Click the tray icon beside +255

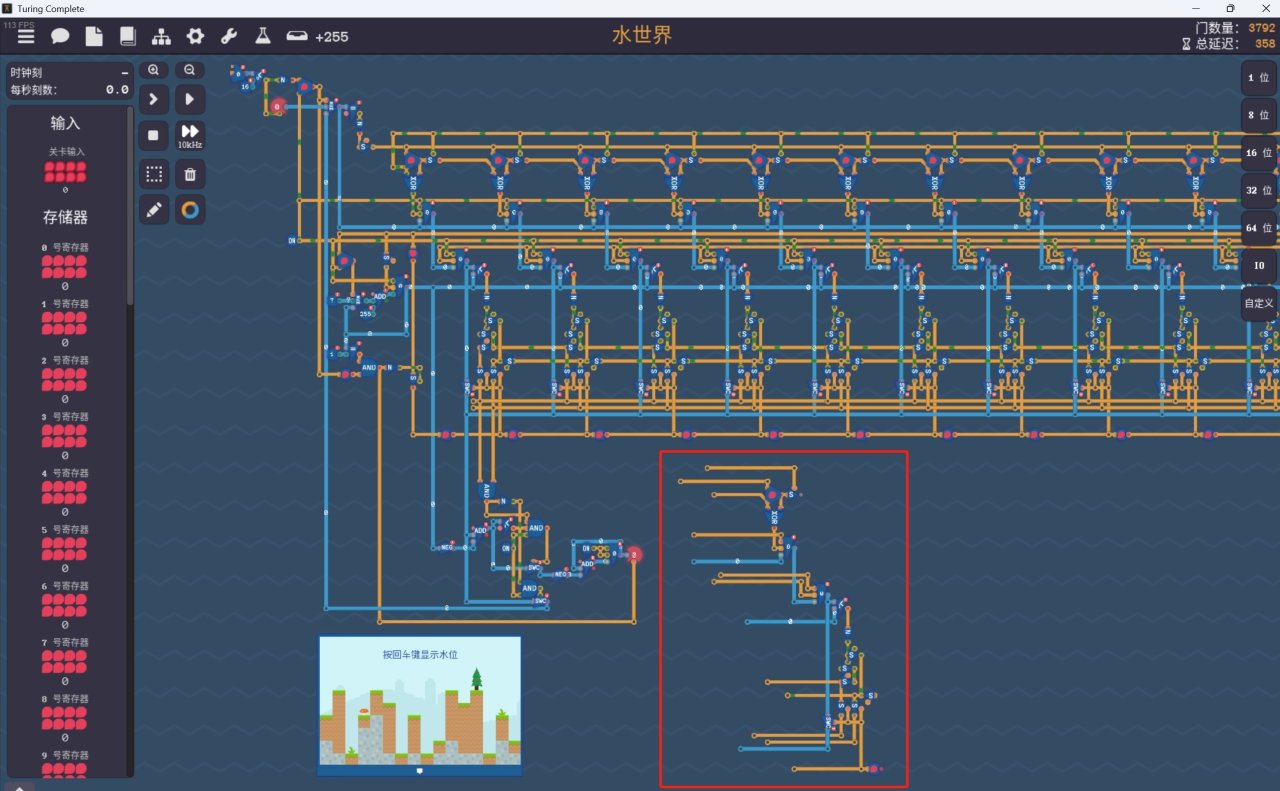click(x=297, y=36)
